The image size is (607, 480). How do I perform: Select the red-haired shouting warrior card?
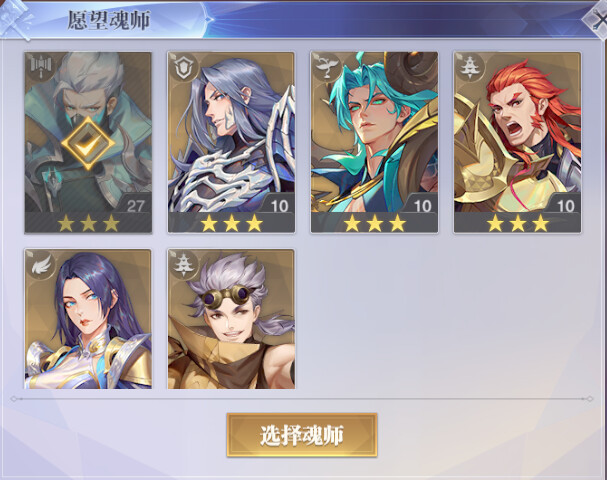pyautogui.click(x=517, y=142)
